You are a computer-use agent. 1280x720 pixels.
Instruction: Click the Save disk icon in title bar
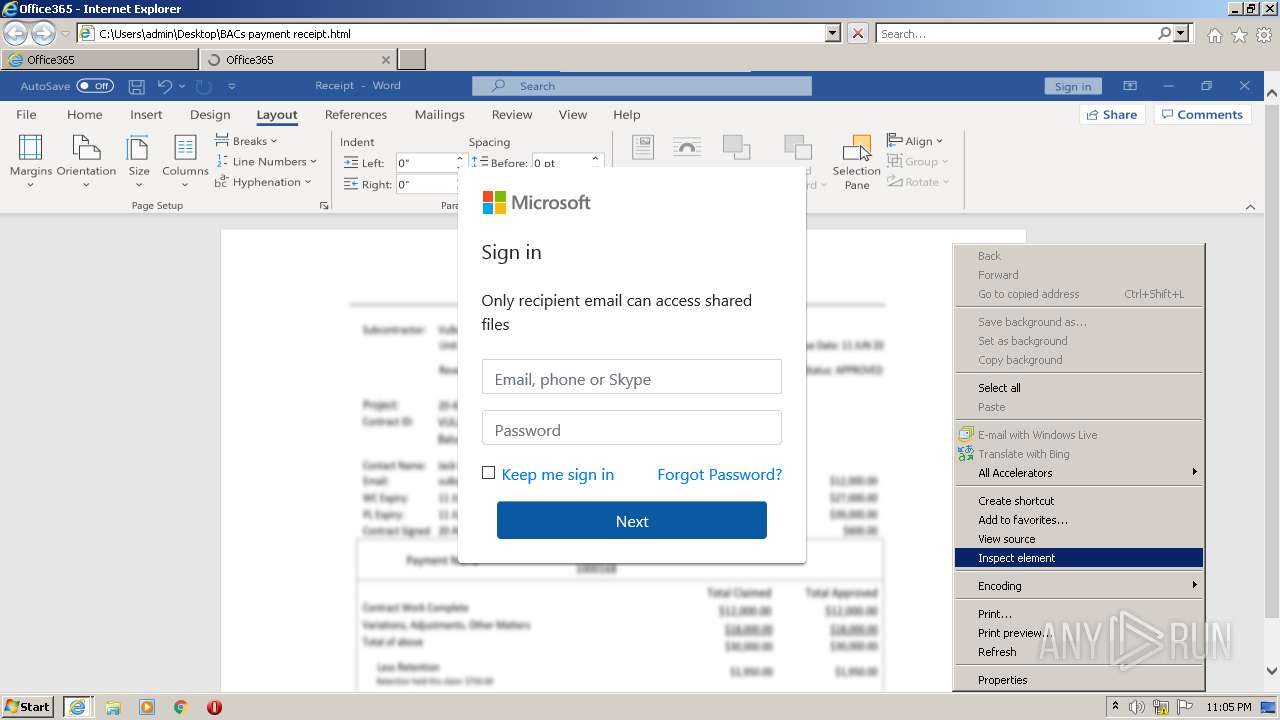(x=137, y=86)
